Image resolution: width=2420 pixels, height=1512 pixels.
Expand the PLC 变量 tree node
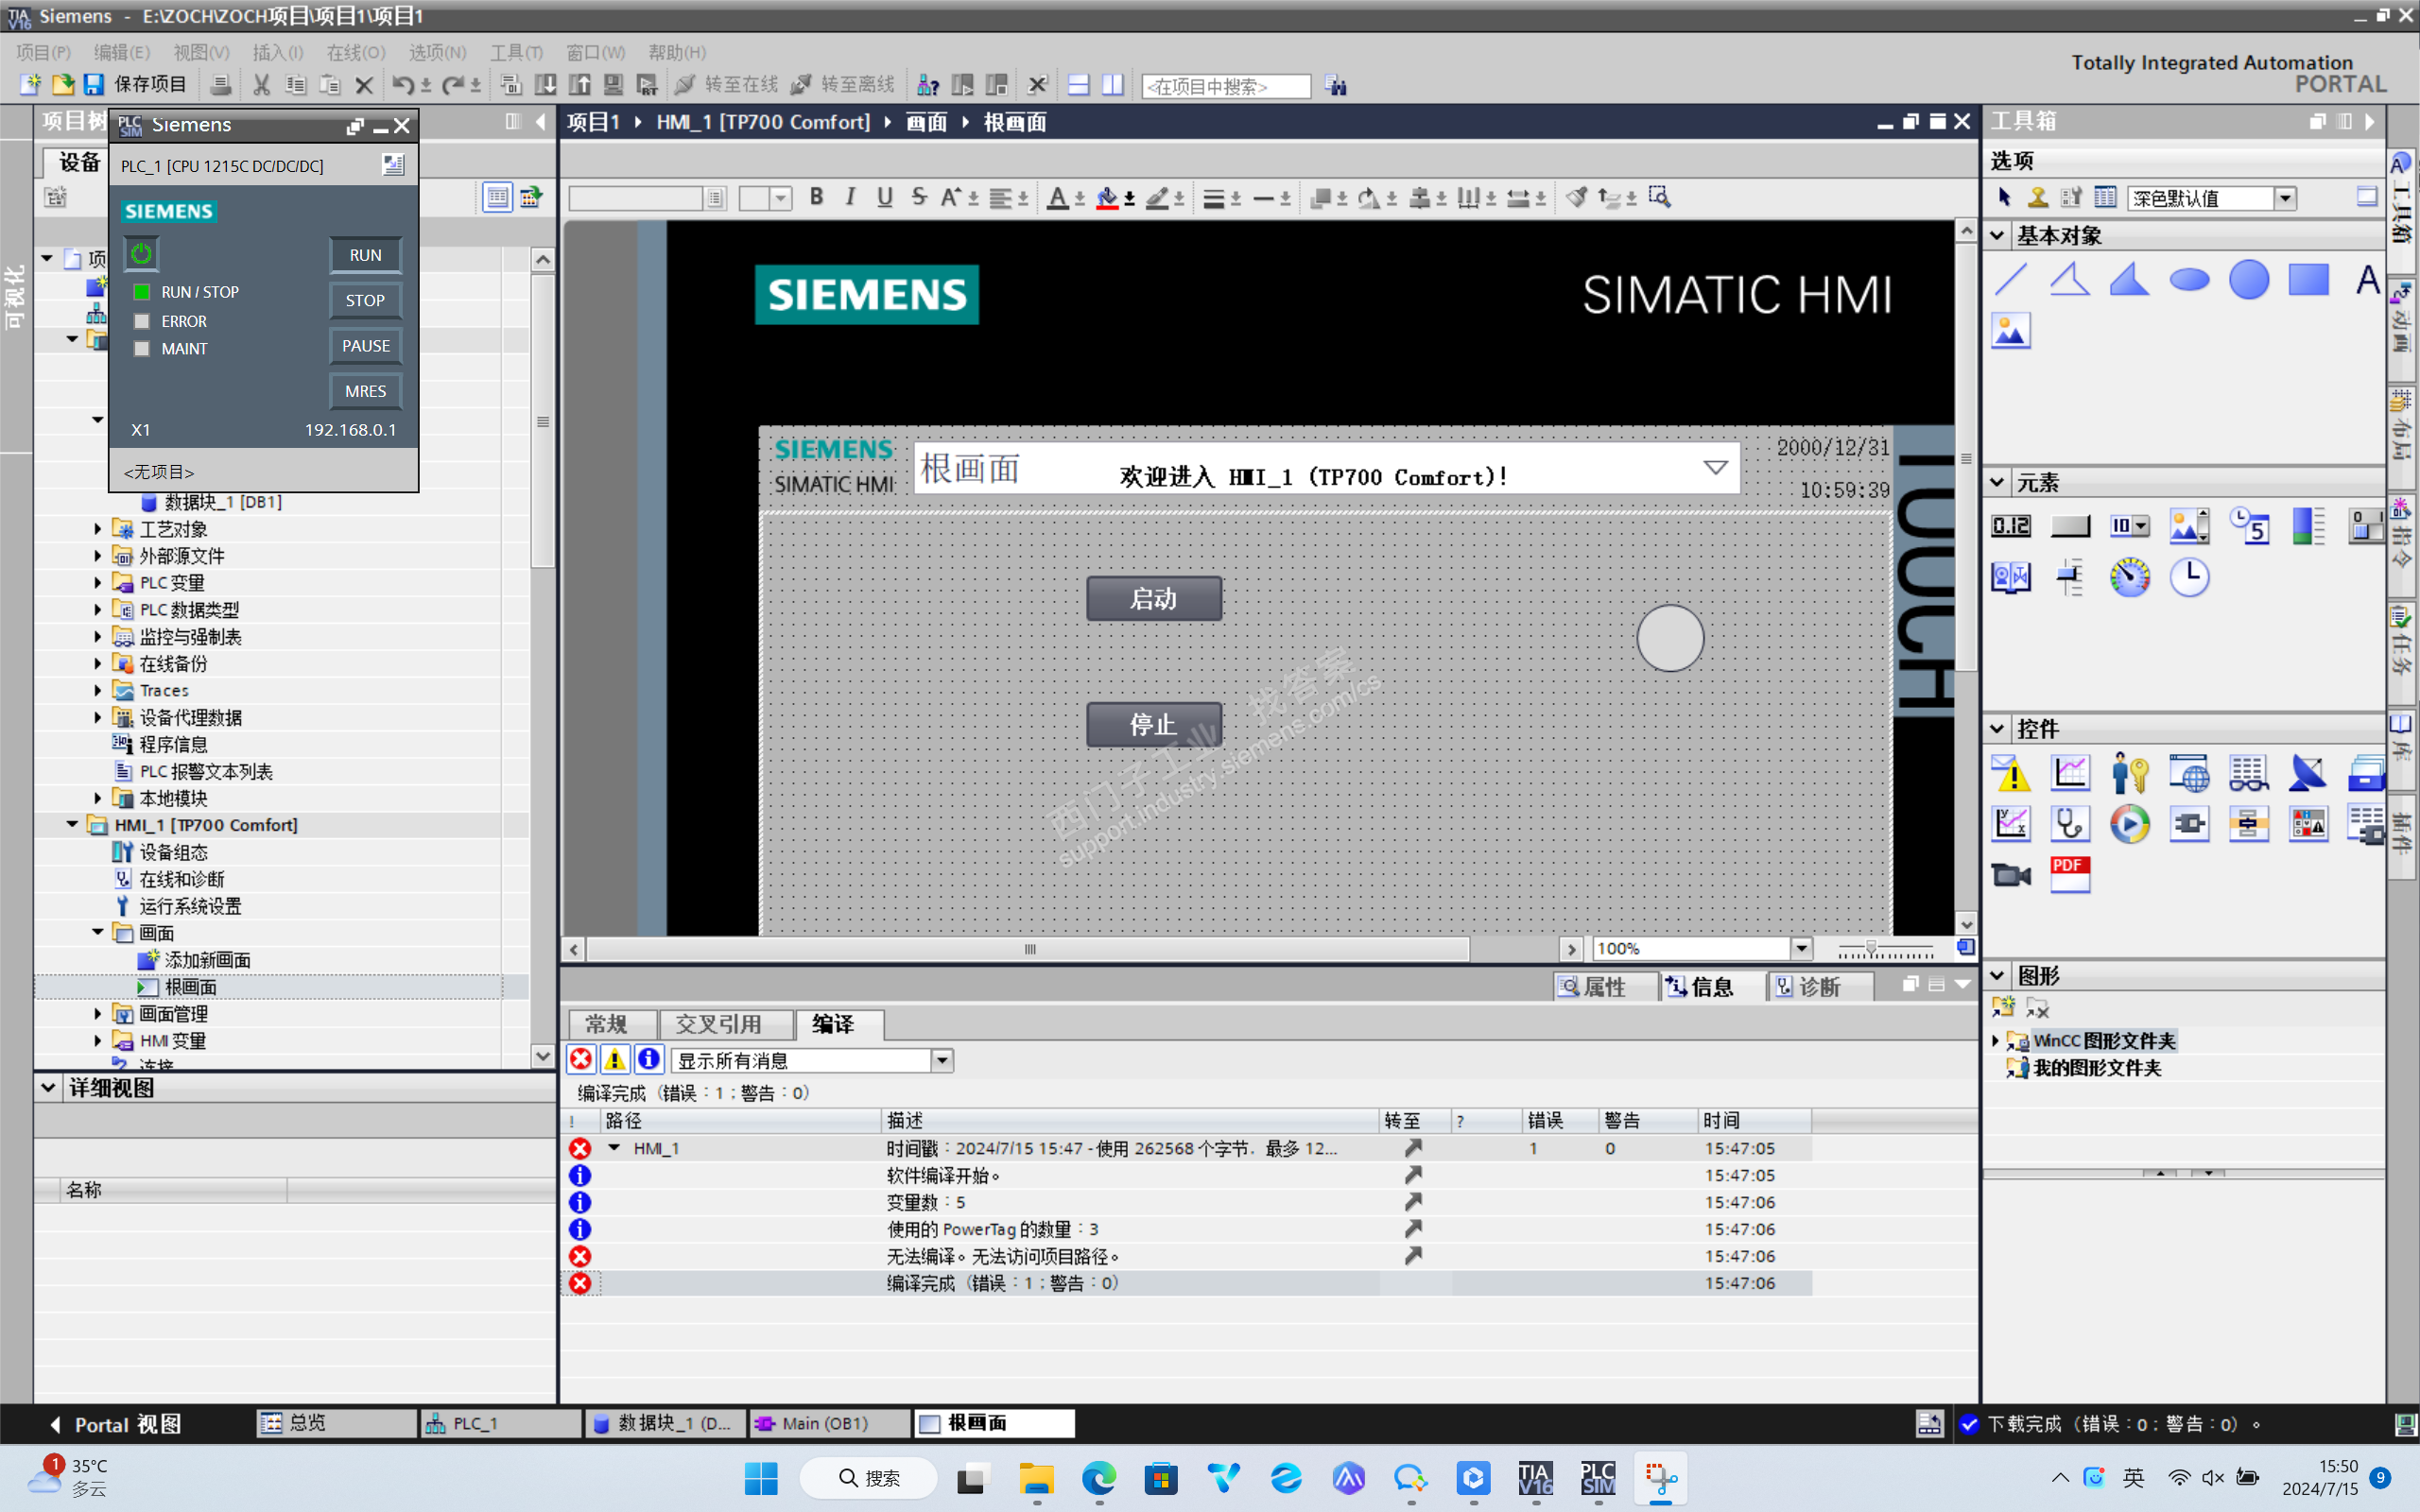click(x=98, y=582)
